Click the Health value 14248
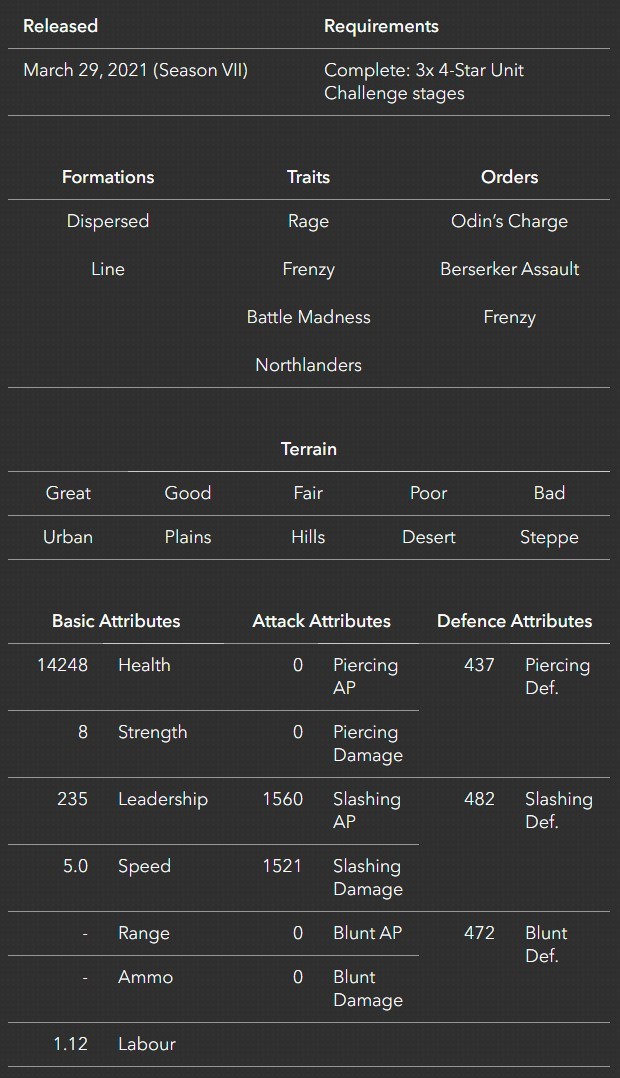The height and width of the screenshot is (1078, 620). coord(63,665)
